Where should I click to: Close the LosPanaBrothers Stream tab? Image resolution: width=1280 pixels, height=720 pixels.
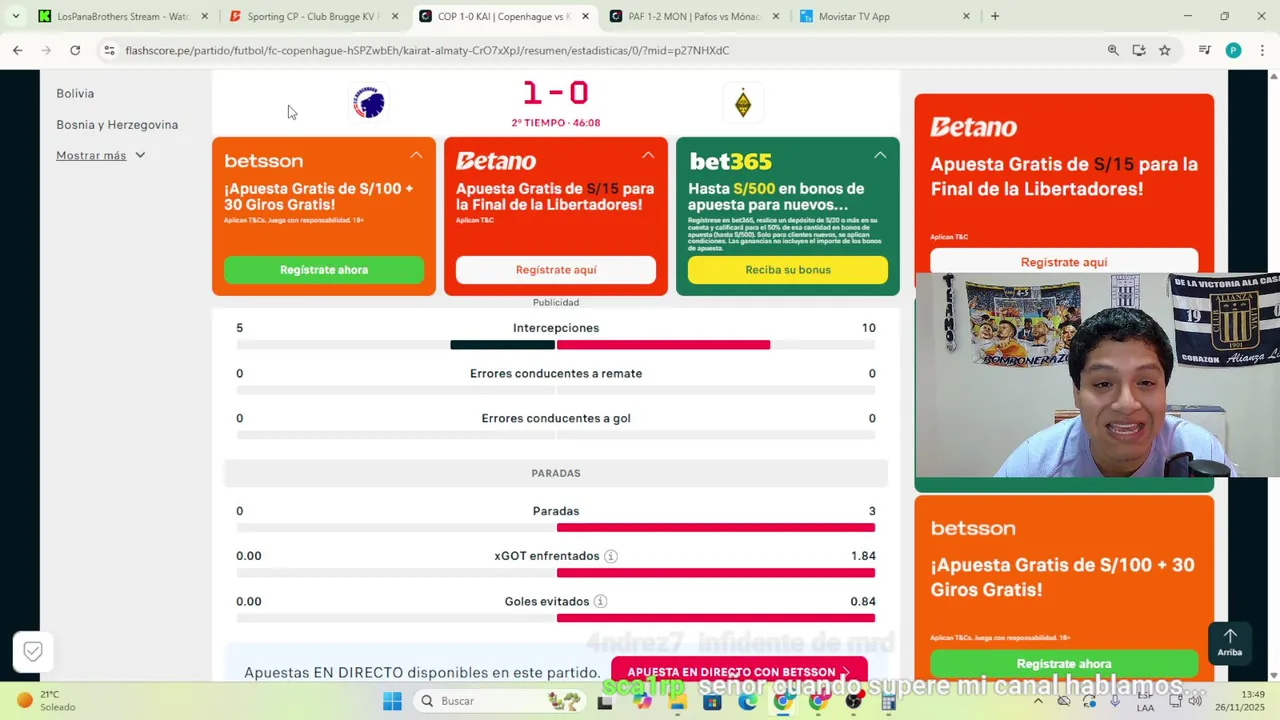pos(205,16)
